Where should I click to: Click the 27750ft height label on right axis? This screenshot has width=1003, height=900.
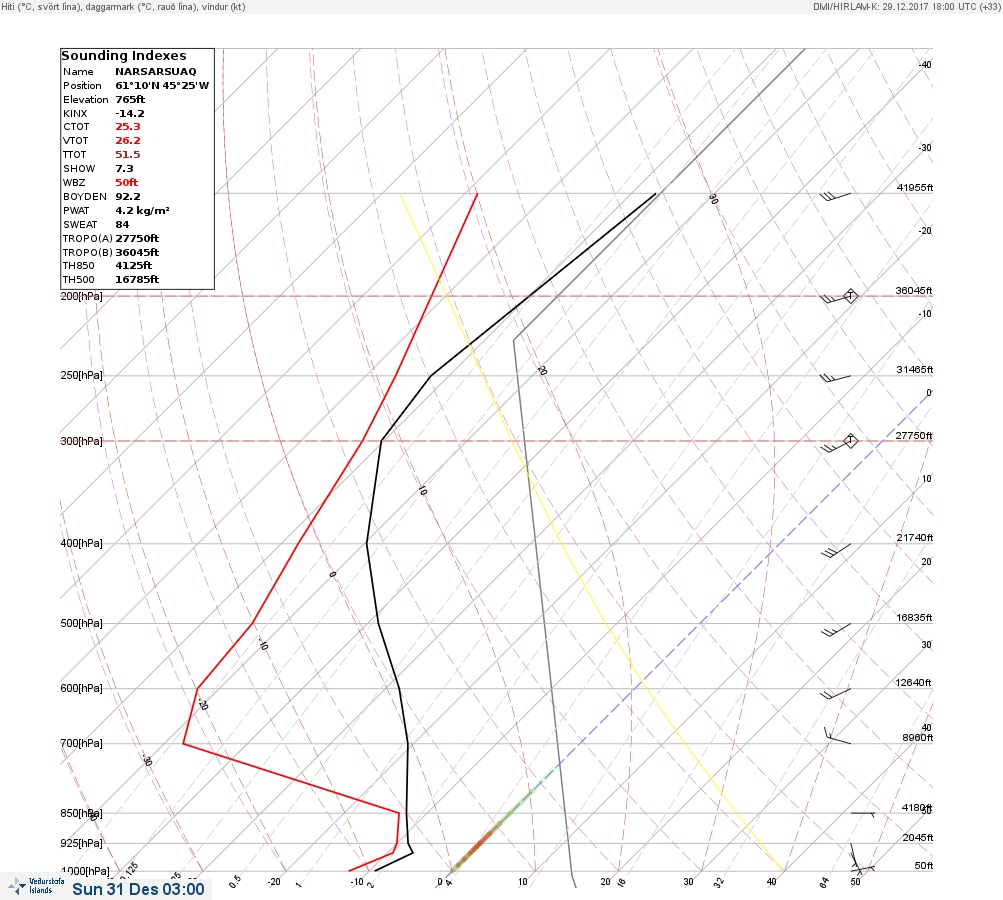914,436
